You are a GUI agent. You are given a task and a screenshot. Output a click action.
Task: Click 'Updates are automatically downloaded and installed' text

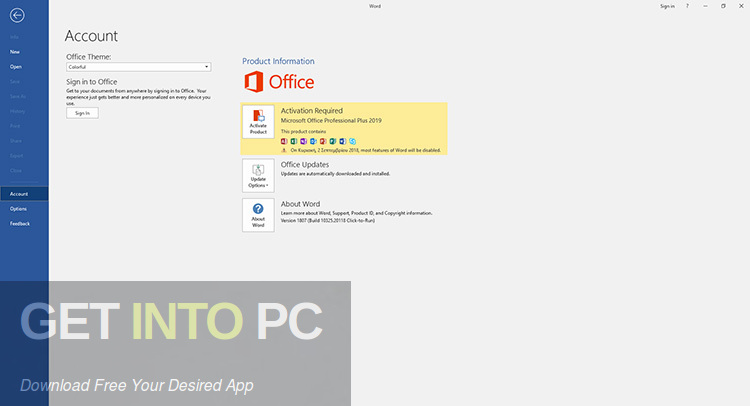click(x=335, y=174)
